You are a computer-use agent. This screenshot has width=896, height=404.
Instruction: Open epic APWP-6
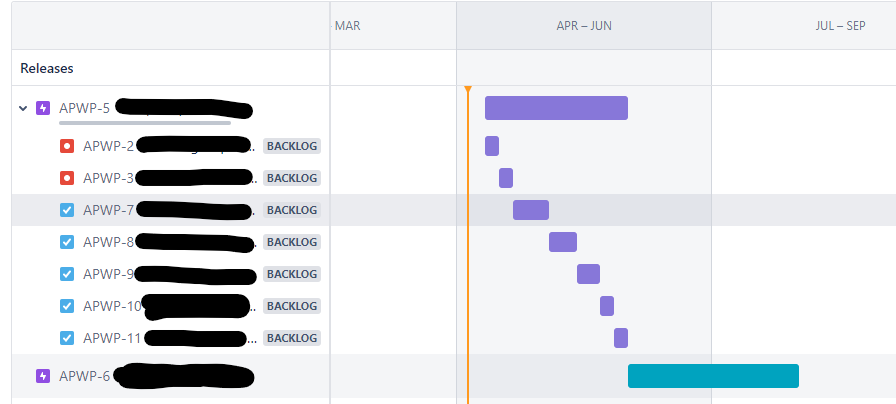(x=85, y=376)
